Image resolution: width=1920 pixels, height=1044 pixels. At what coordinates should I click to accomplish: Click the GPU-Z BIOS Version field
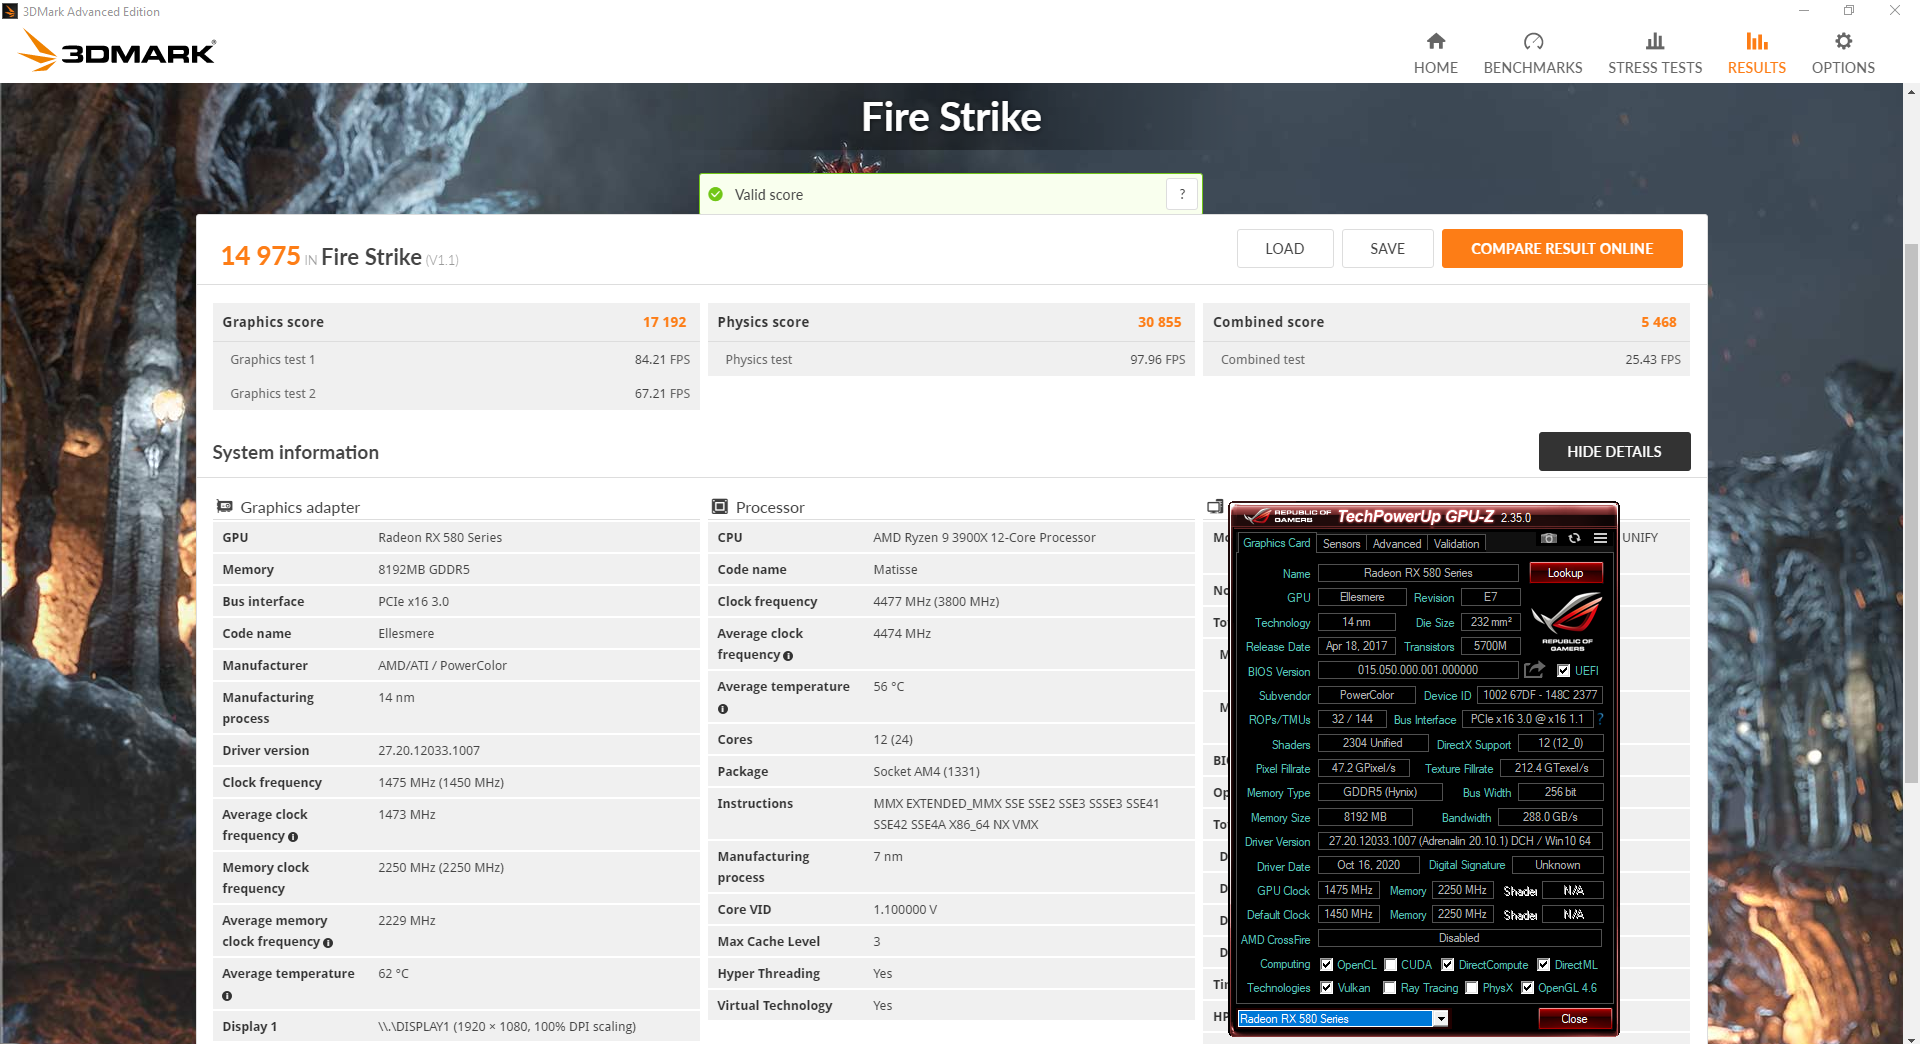(x=1418, y=670)
